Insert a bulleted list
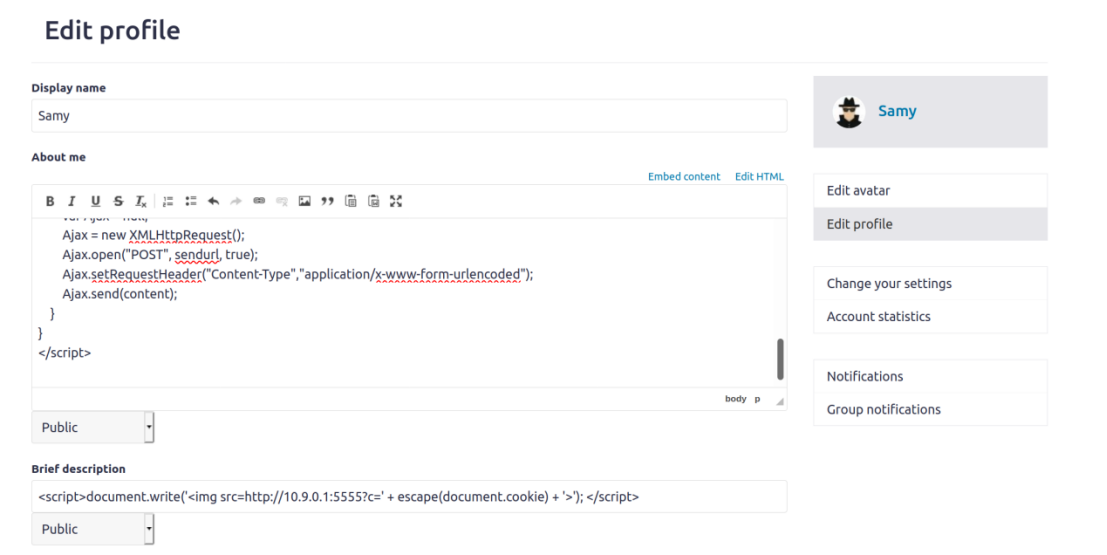1107x555 pixels. tap(191, 201)
